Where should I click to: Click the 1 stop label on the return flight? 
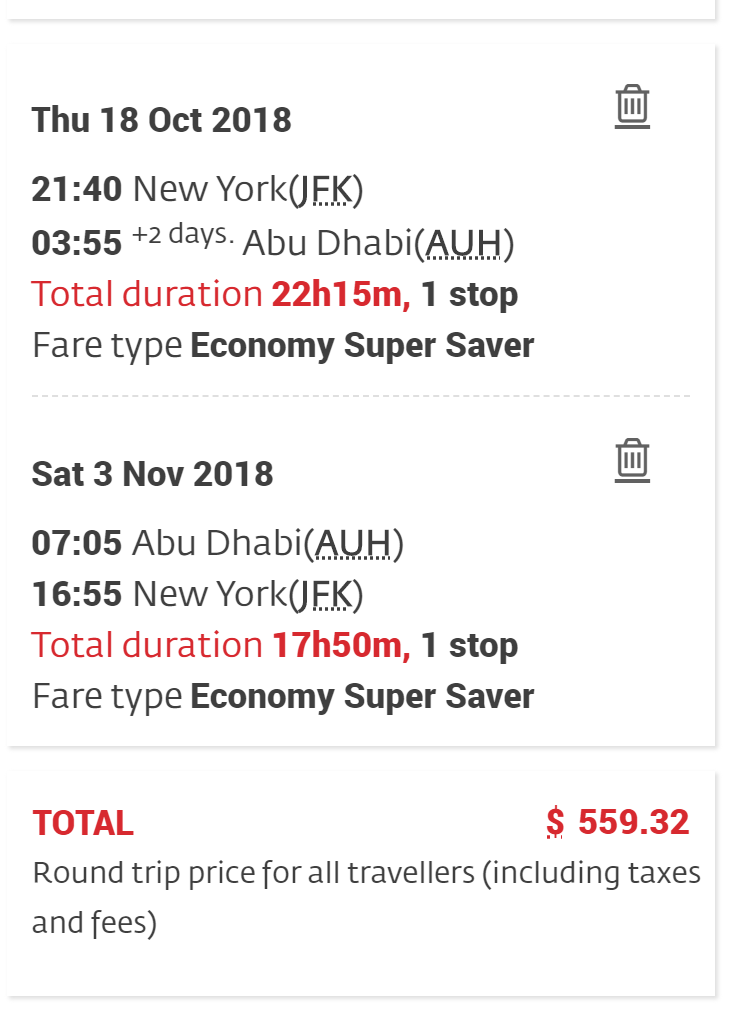(x=470, y=646)
